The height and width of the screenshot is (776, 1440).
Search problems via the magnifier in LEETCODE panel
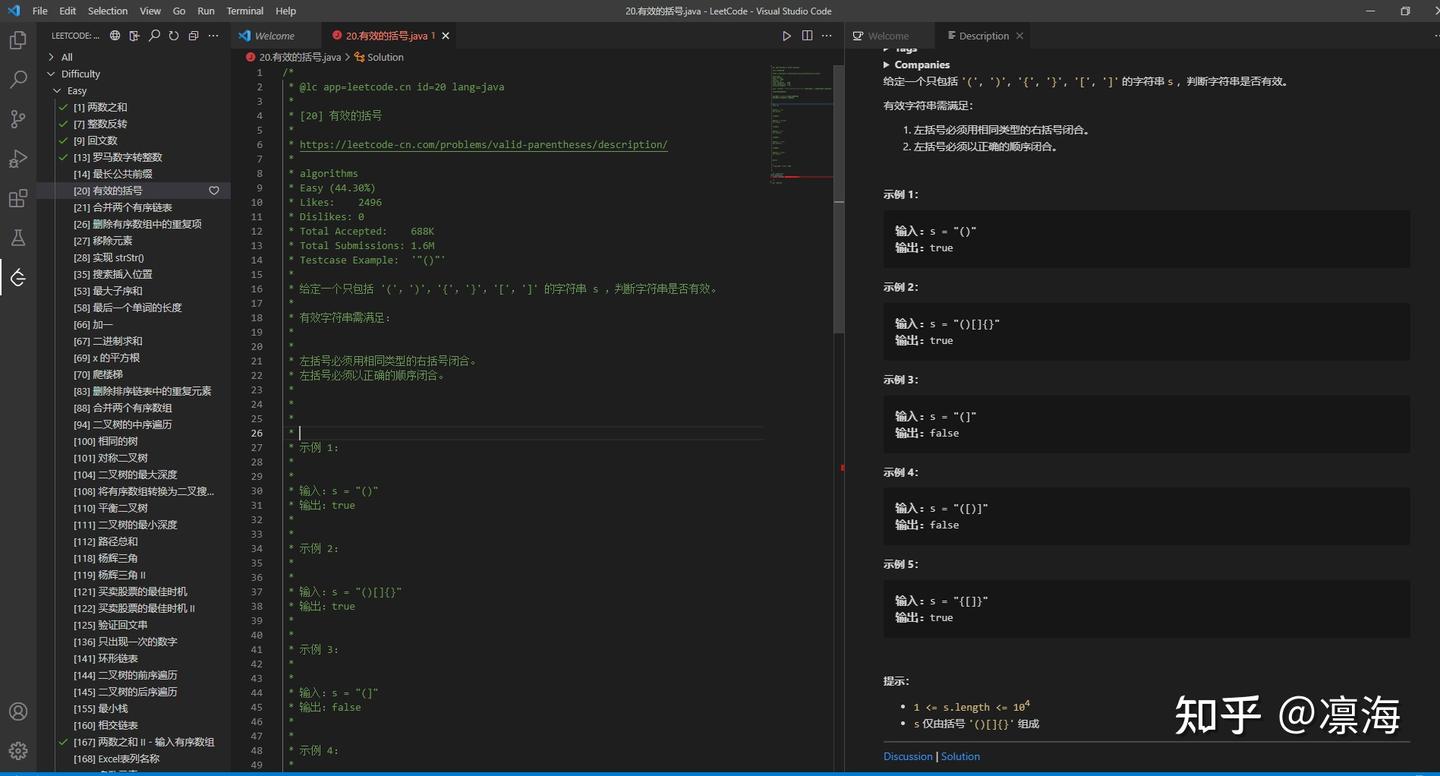pyautogui.click(x=154, y=35)
